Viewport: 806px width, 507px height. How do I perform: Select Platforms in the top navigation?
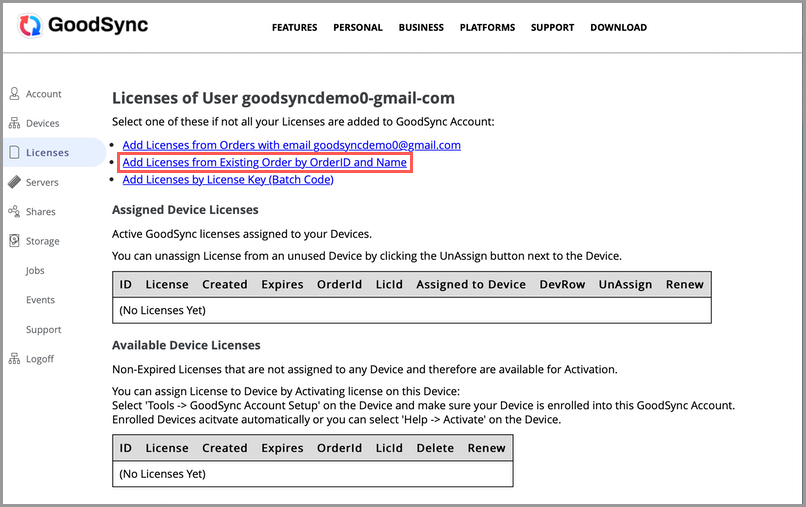tap(487, 28)
